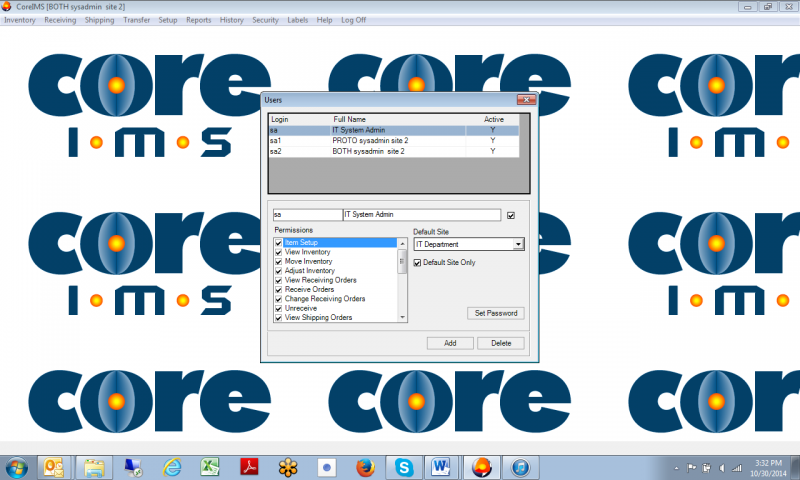Open the Receiving menu
This screenshot has width=800, height=480.
[x=60, y=20]
